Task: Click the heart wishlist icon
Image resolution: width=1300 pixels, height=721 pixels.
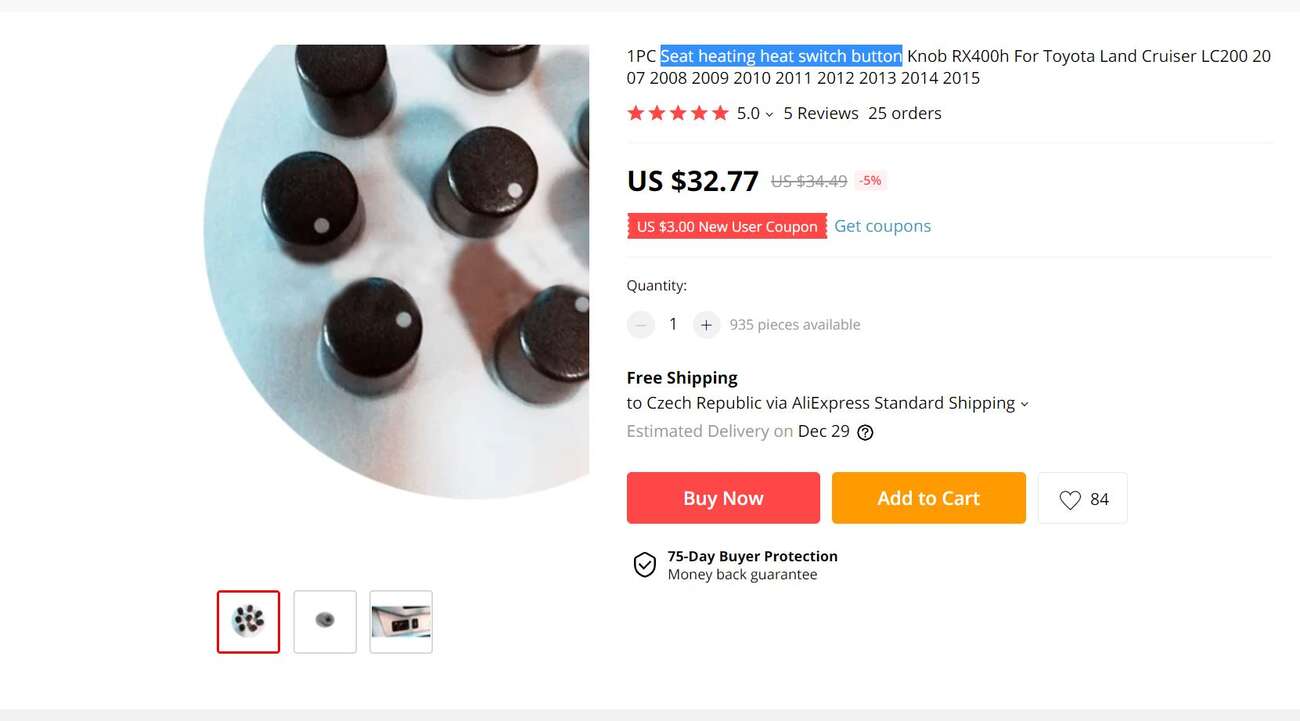Action: click(1070, 500)
